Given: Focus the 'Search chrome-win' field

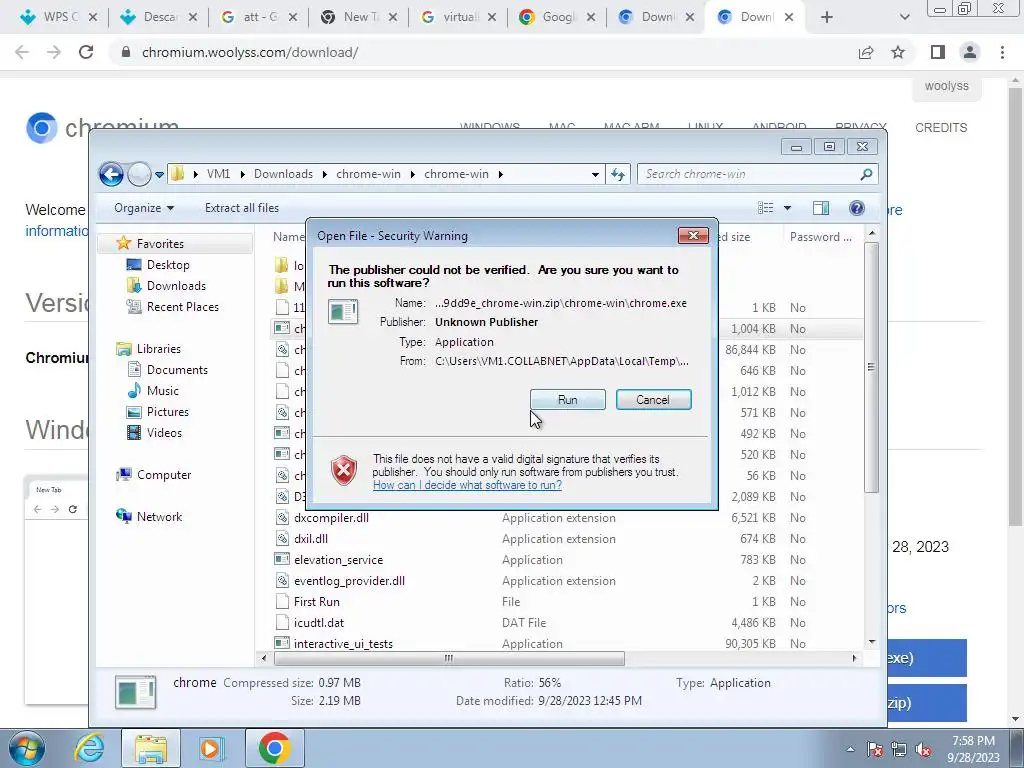Looking at the screenshot, I should [x=758, y=174].
